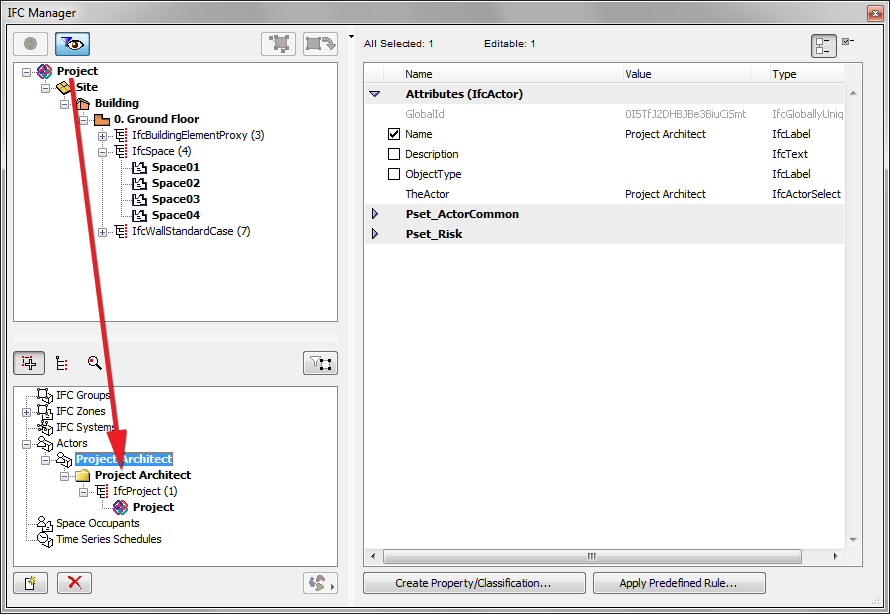The height and width of the screenshot is (614, 890).
Task: Check the ObjectType attribute checkbox
Action: click(x=394, y=174)
